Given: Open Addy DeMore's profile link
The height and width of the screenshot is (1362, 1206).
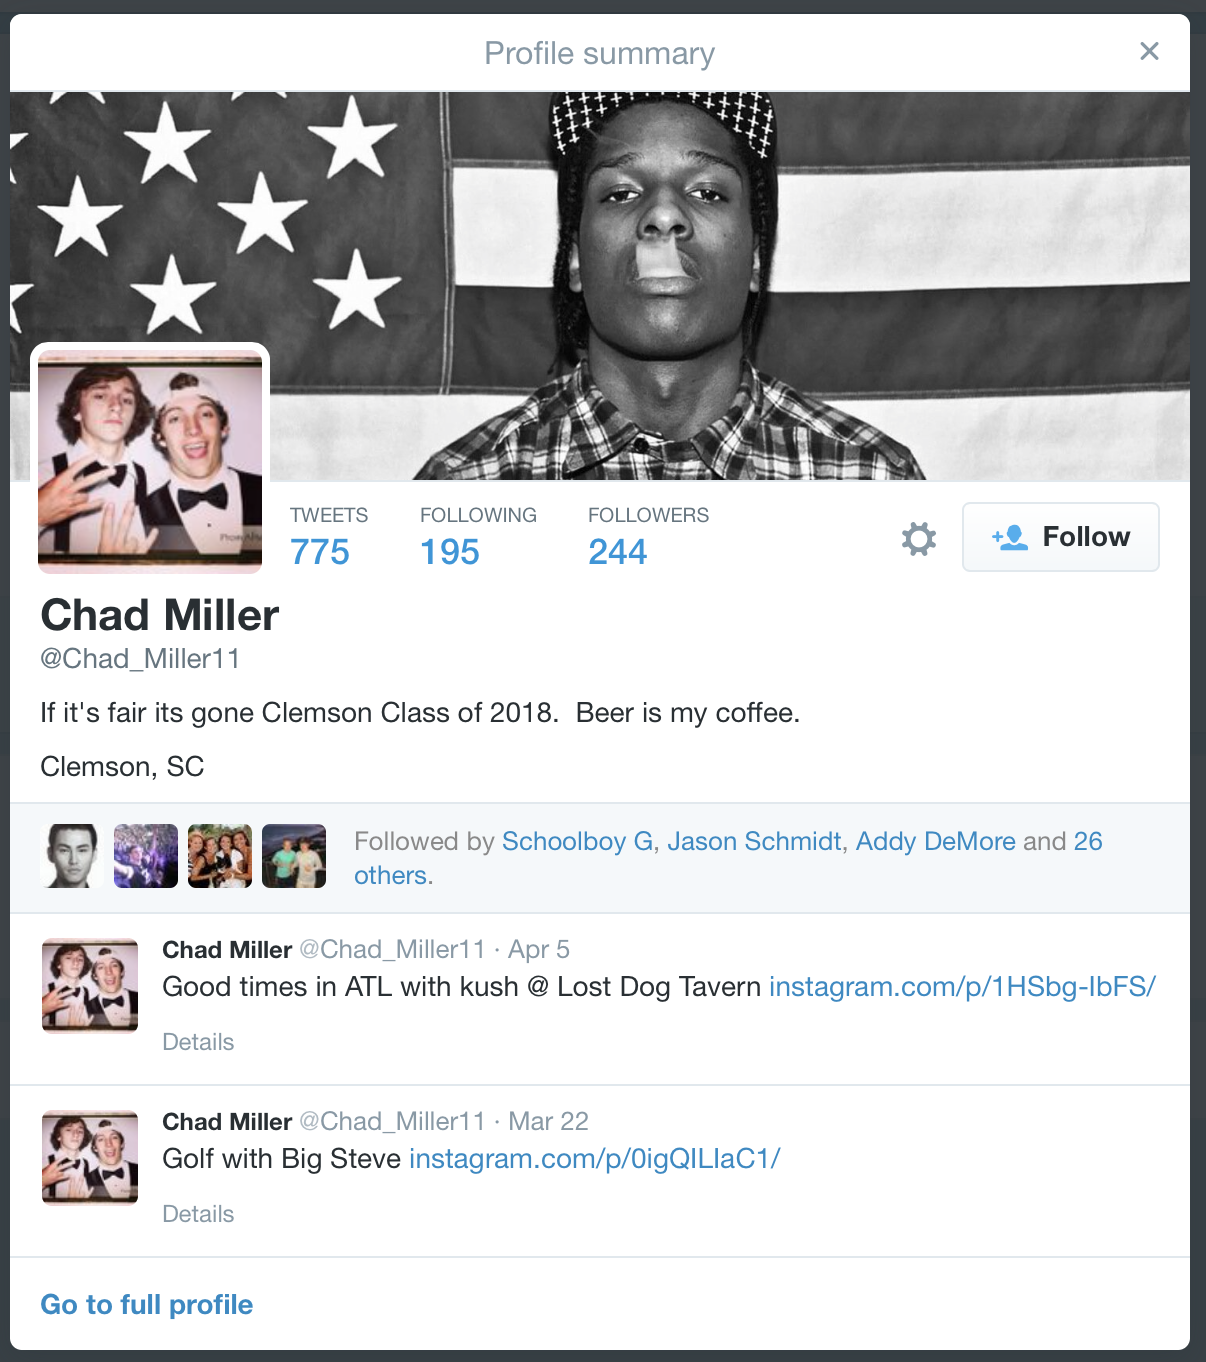Looking at the screenshot, I should [x=935, y=841].
